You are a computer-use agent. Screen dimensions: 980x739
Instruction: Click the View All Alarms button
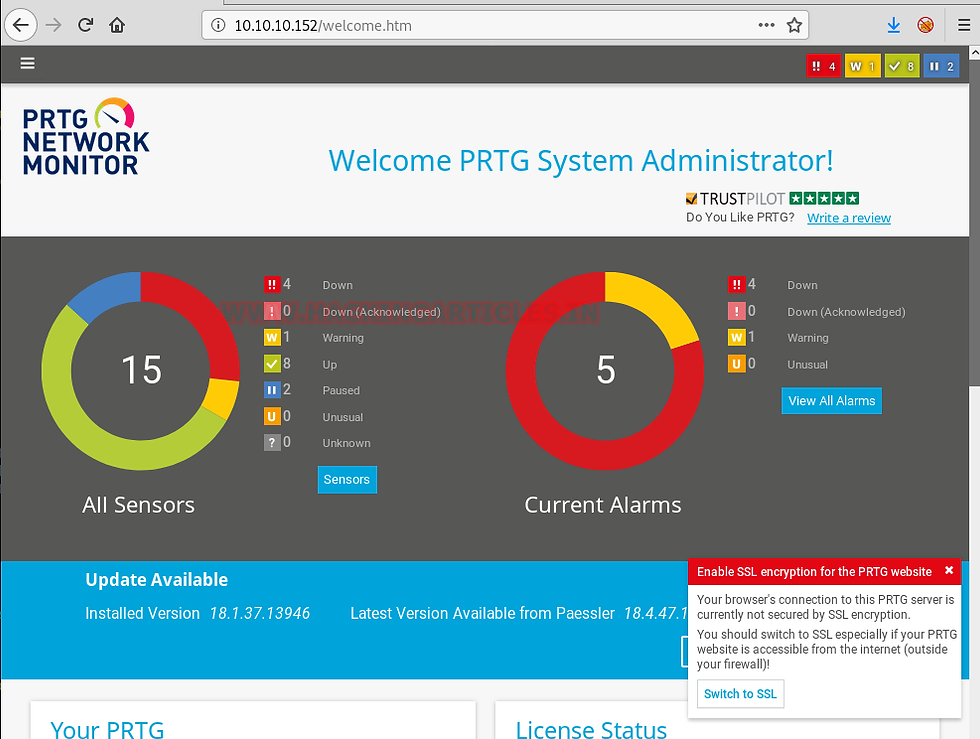pyautogui.click(x=832, y=401)
